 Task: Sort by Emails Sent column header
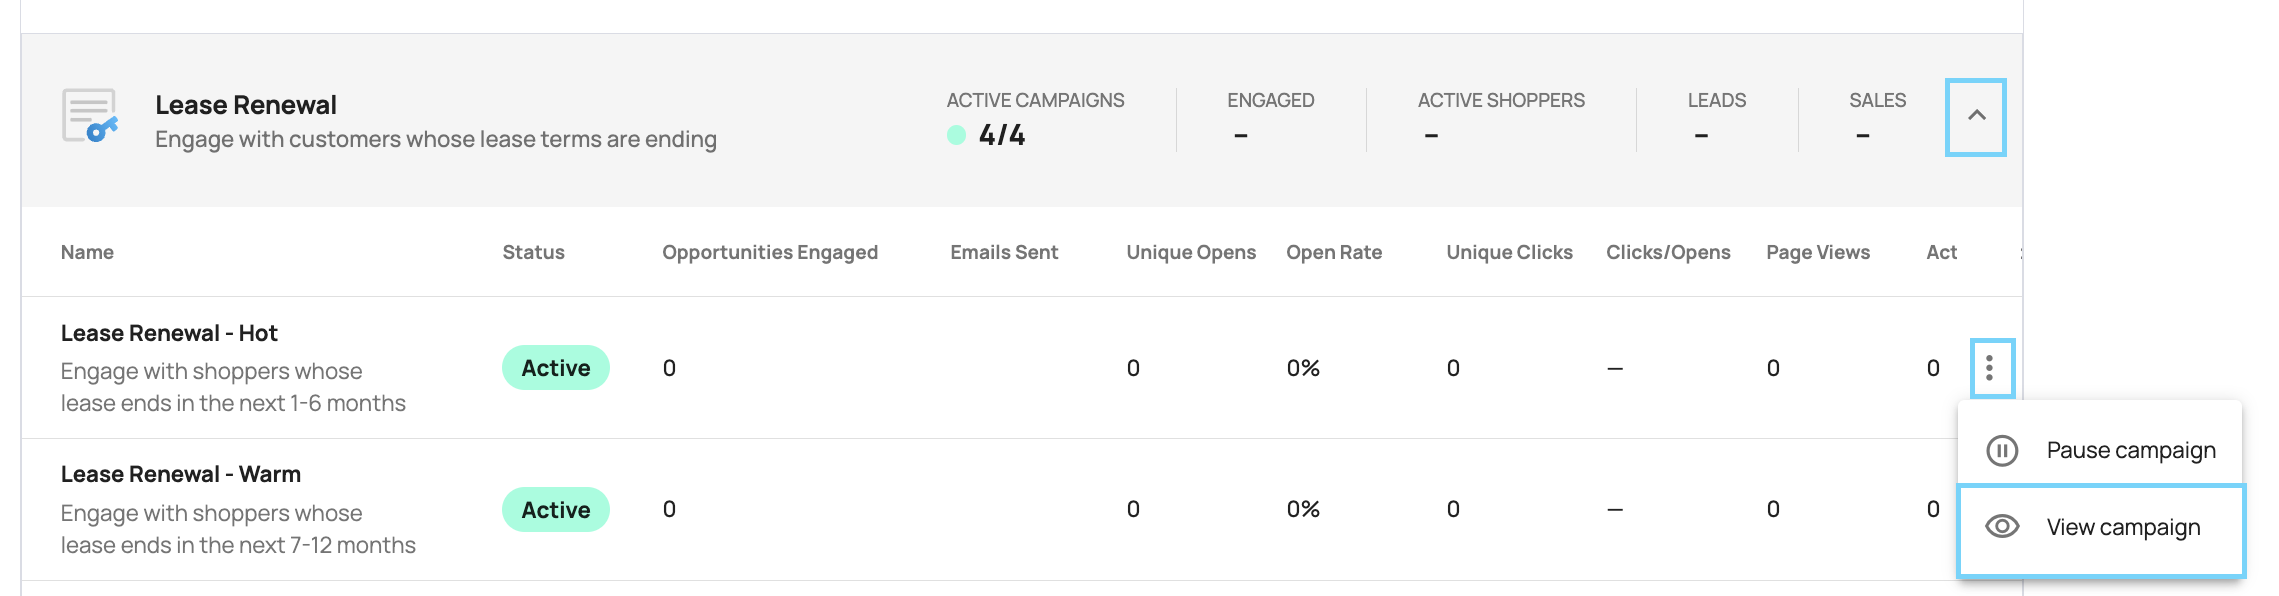pyautogui.click(x=1004, y=252)
